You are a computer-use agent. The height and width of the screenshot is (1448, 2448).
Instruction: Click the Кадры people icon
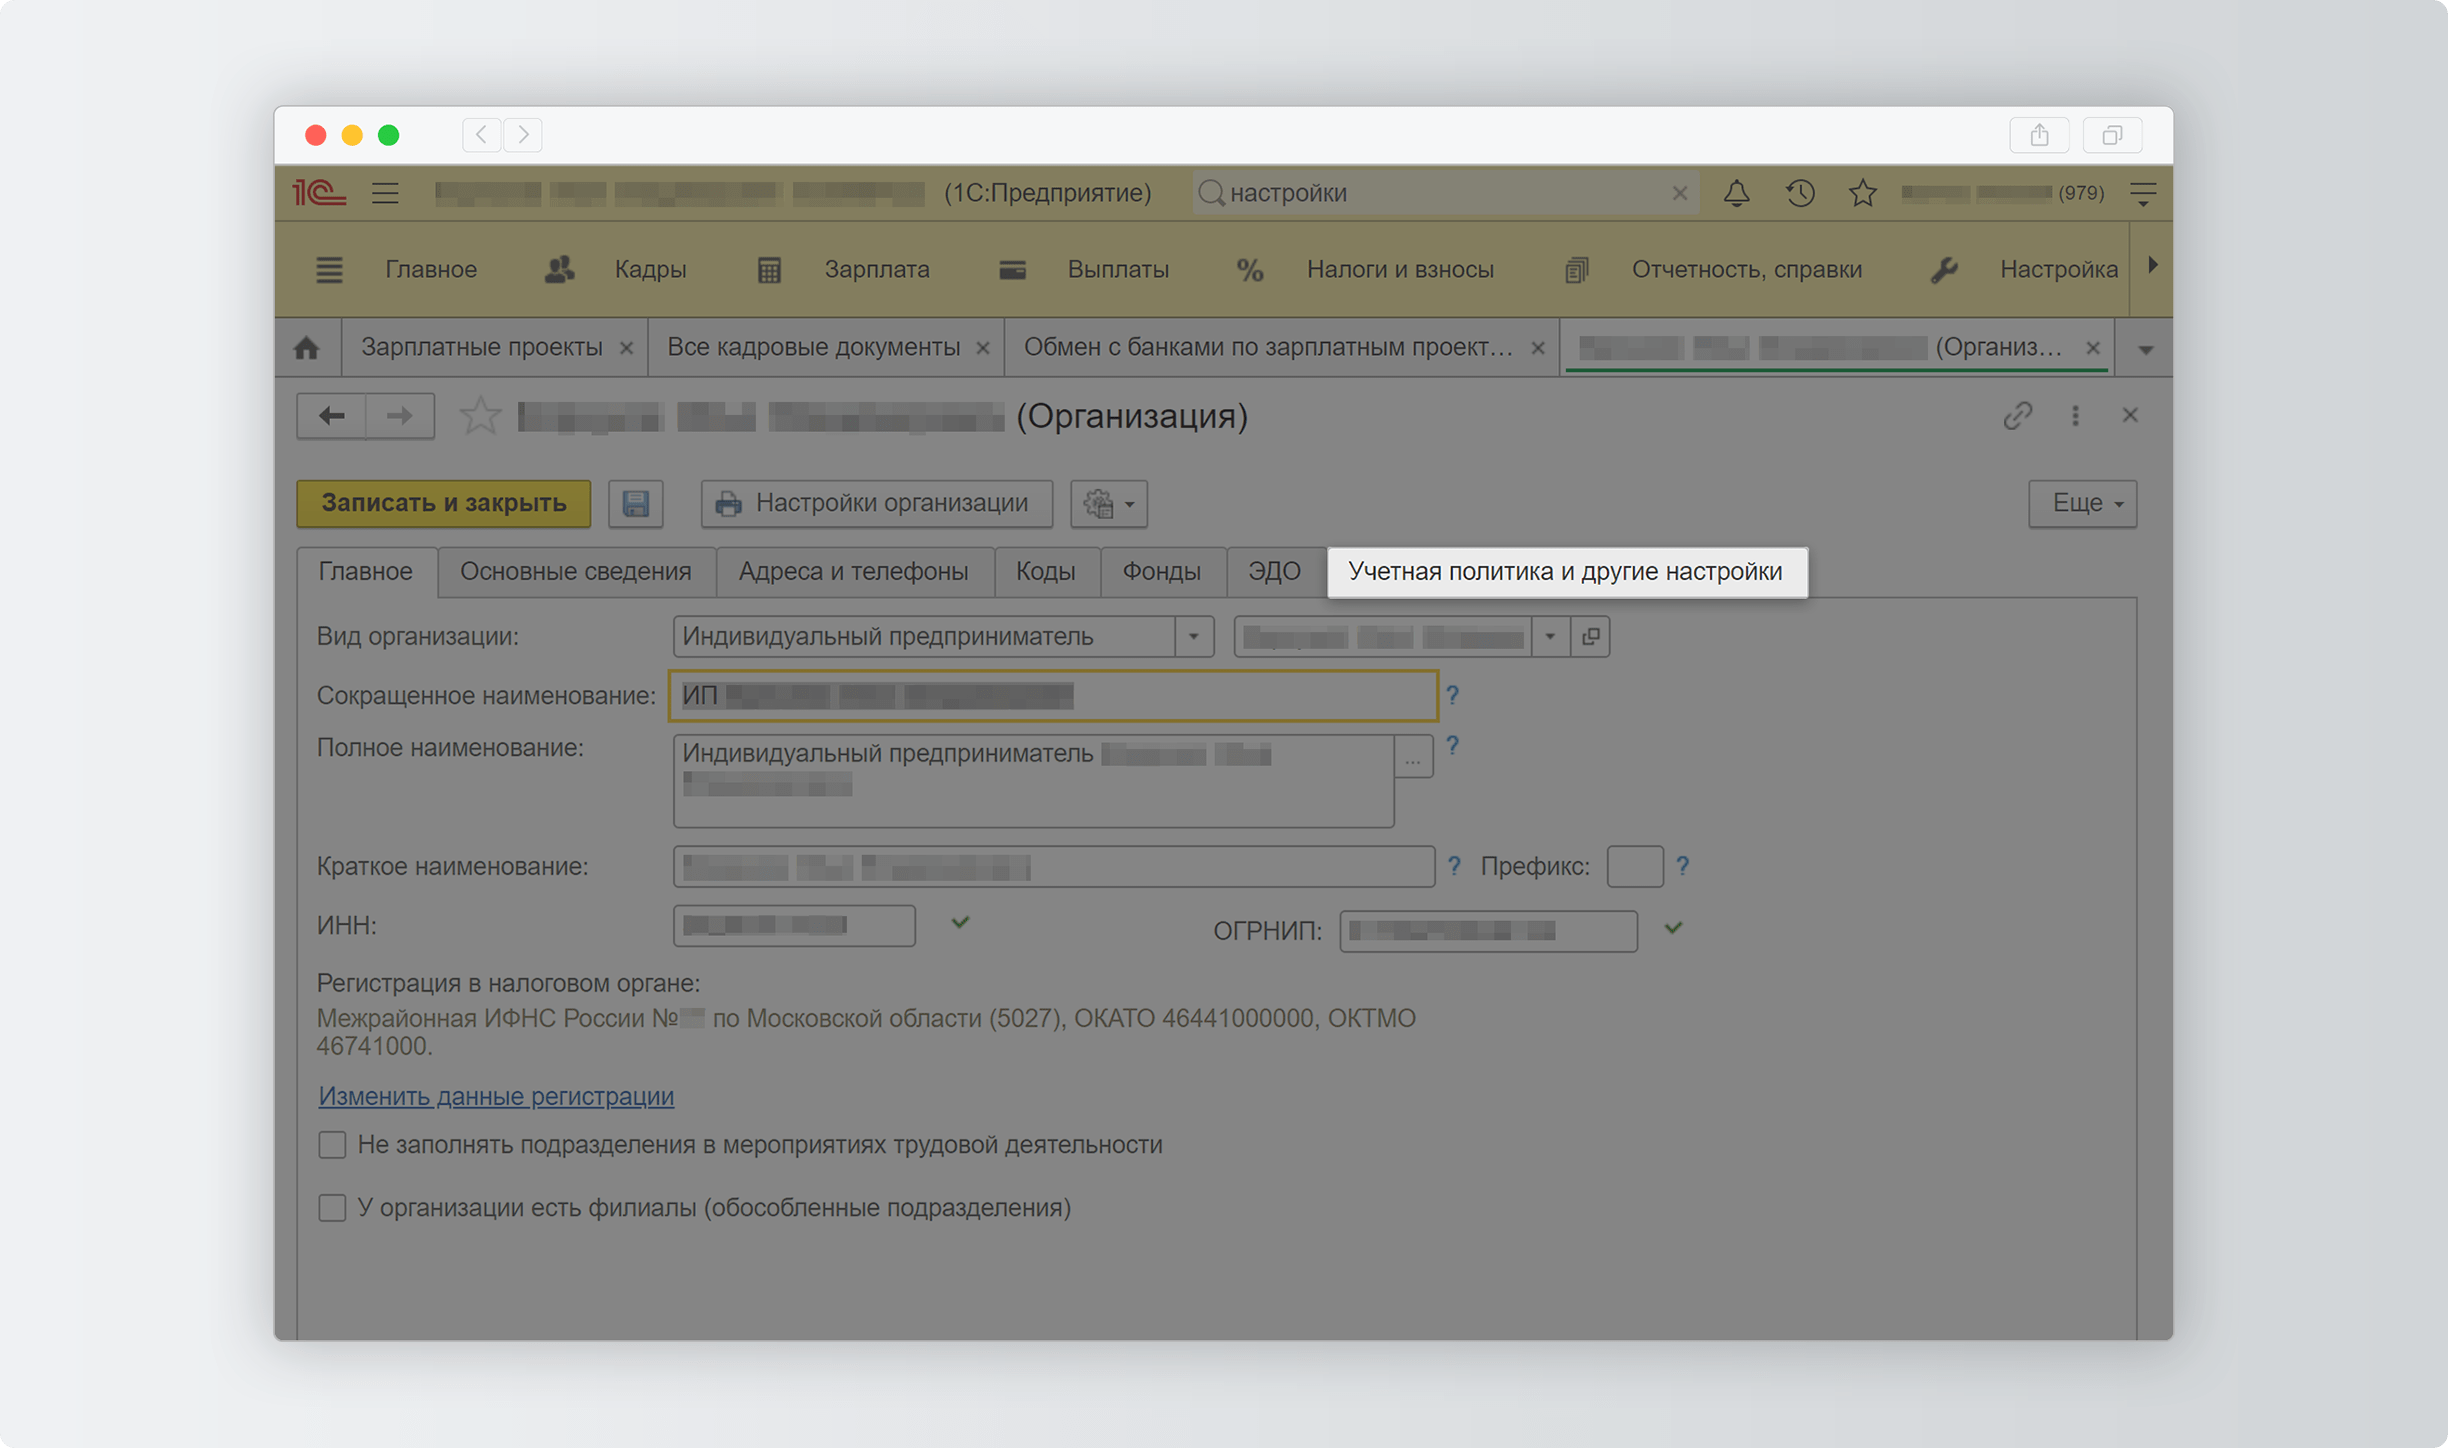pyautogui.click(x=559, y=269)
